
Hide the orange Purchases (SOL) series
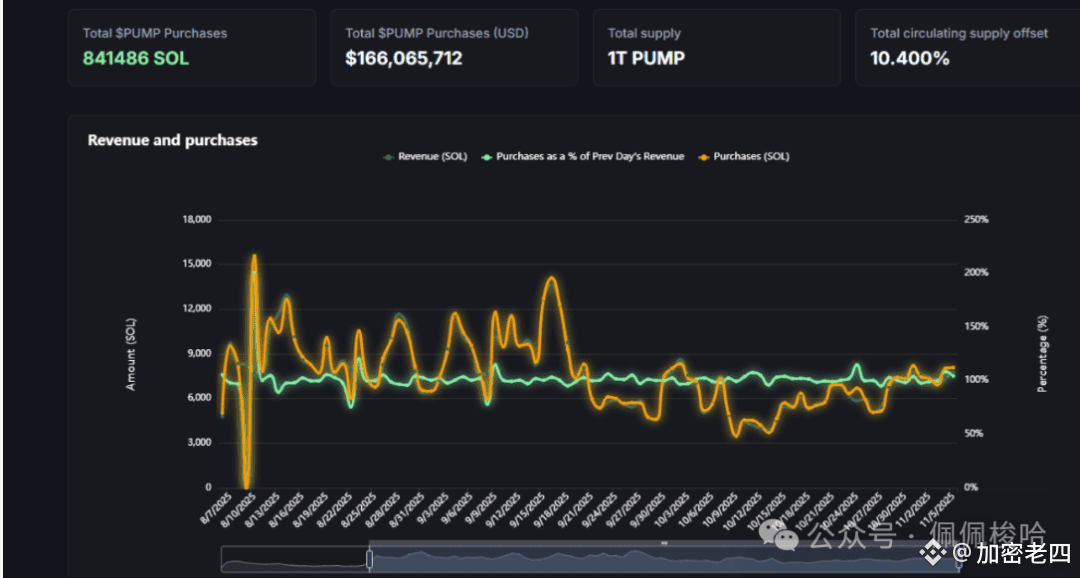750,156
